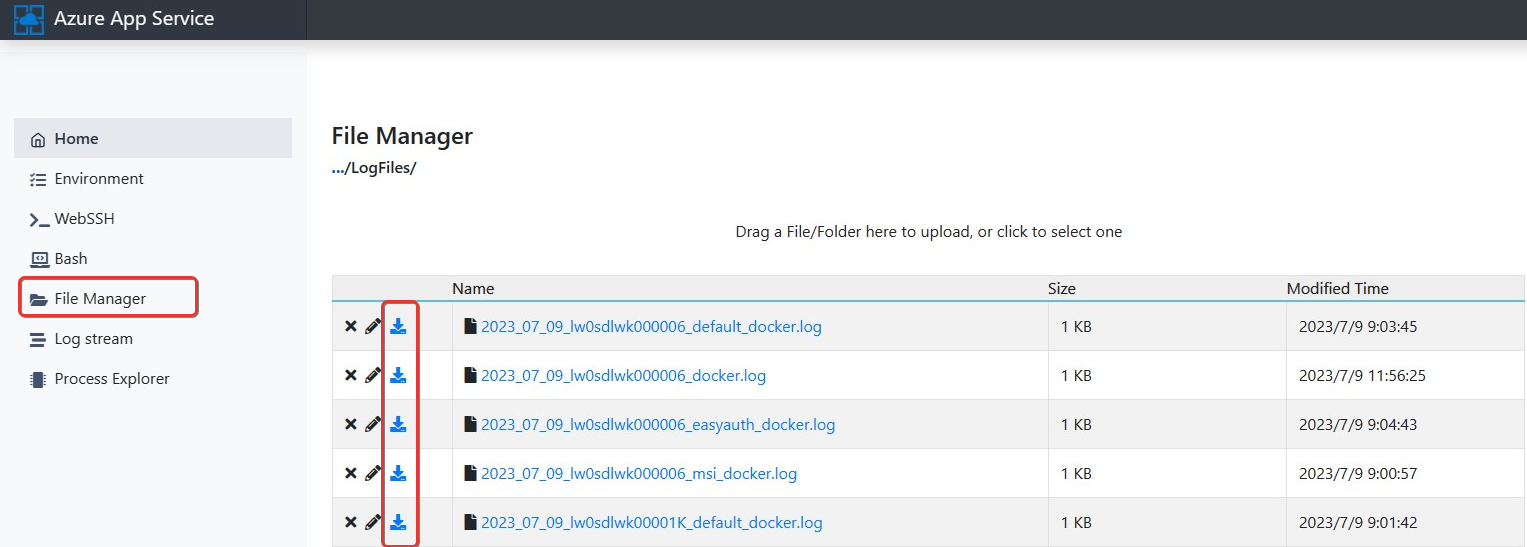Screen dimensions: 1527x547
Task: Download the 2023_07_09_lw0sdlwk000006_easyauth_docker.log file
Action: [x=398, y=425]
